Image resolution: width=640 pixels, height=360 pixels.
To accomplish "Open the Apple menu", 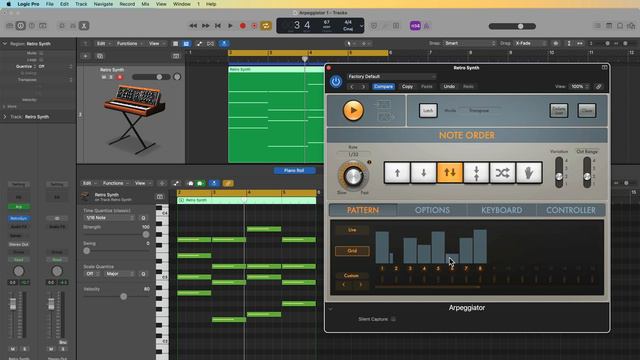I will [8, 4].
